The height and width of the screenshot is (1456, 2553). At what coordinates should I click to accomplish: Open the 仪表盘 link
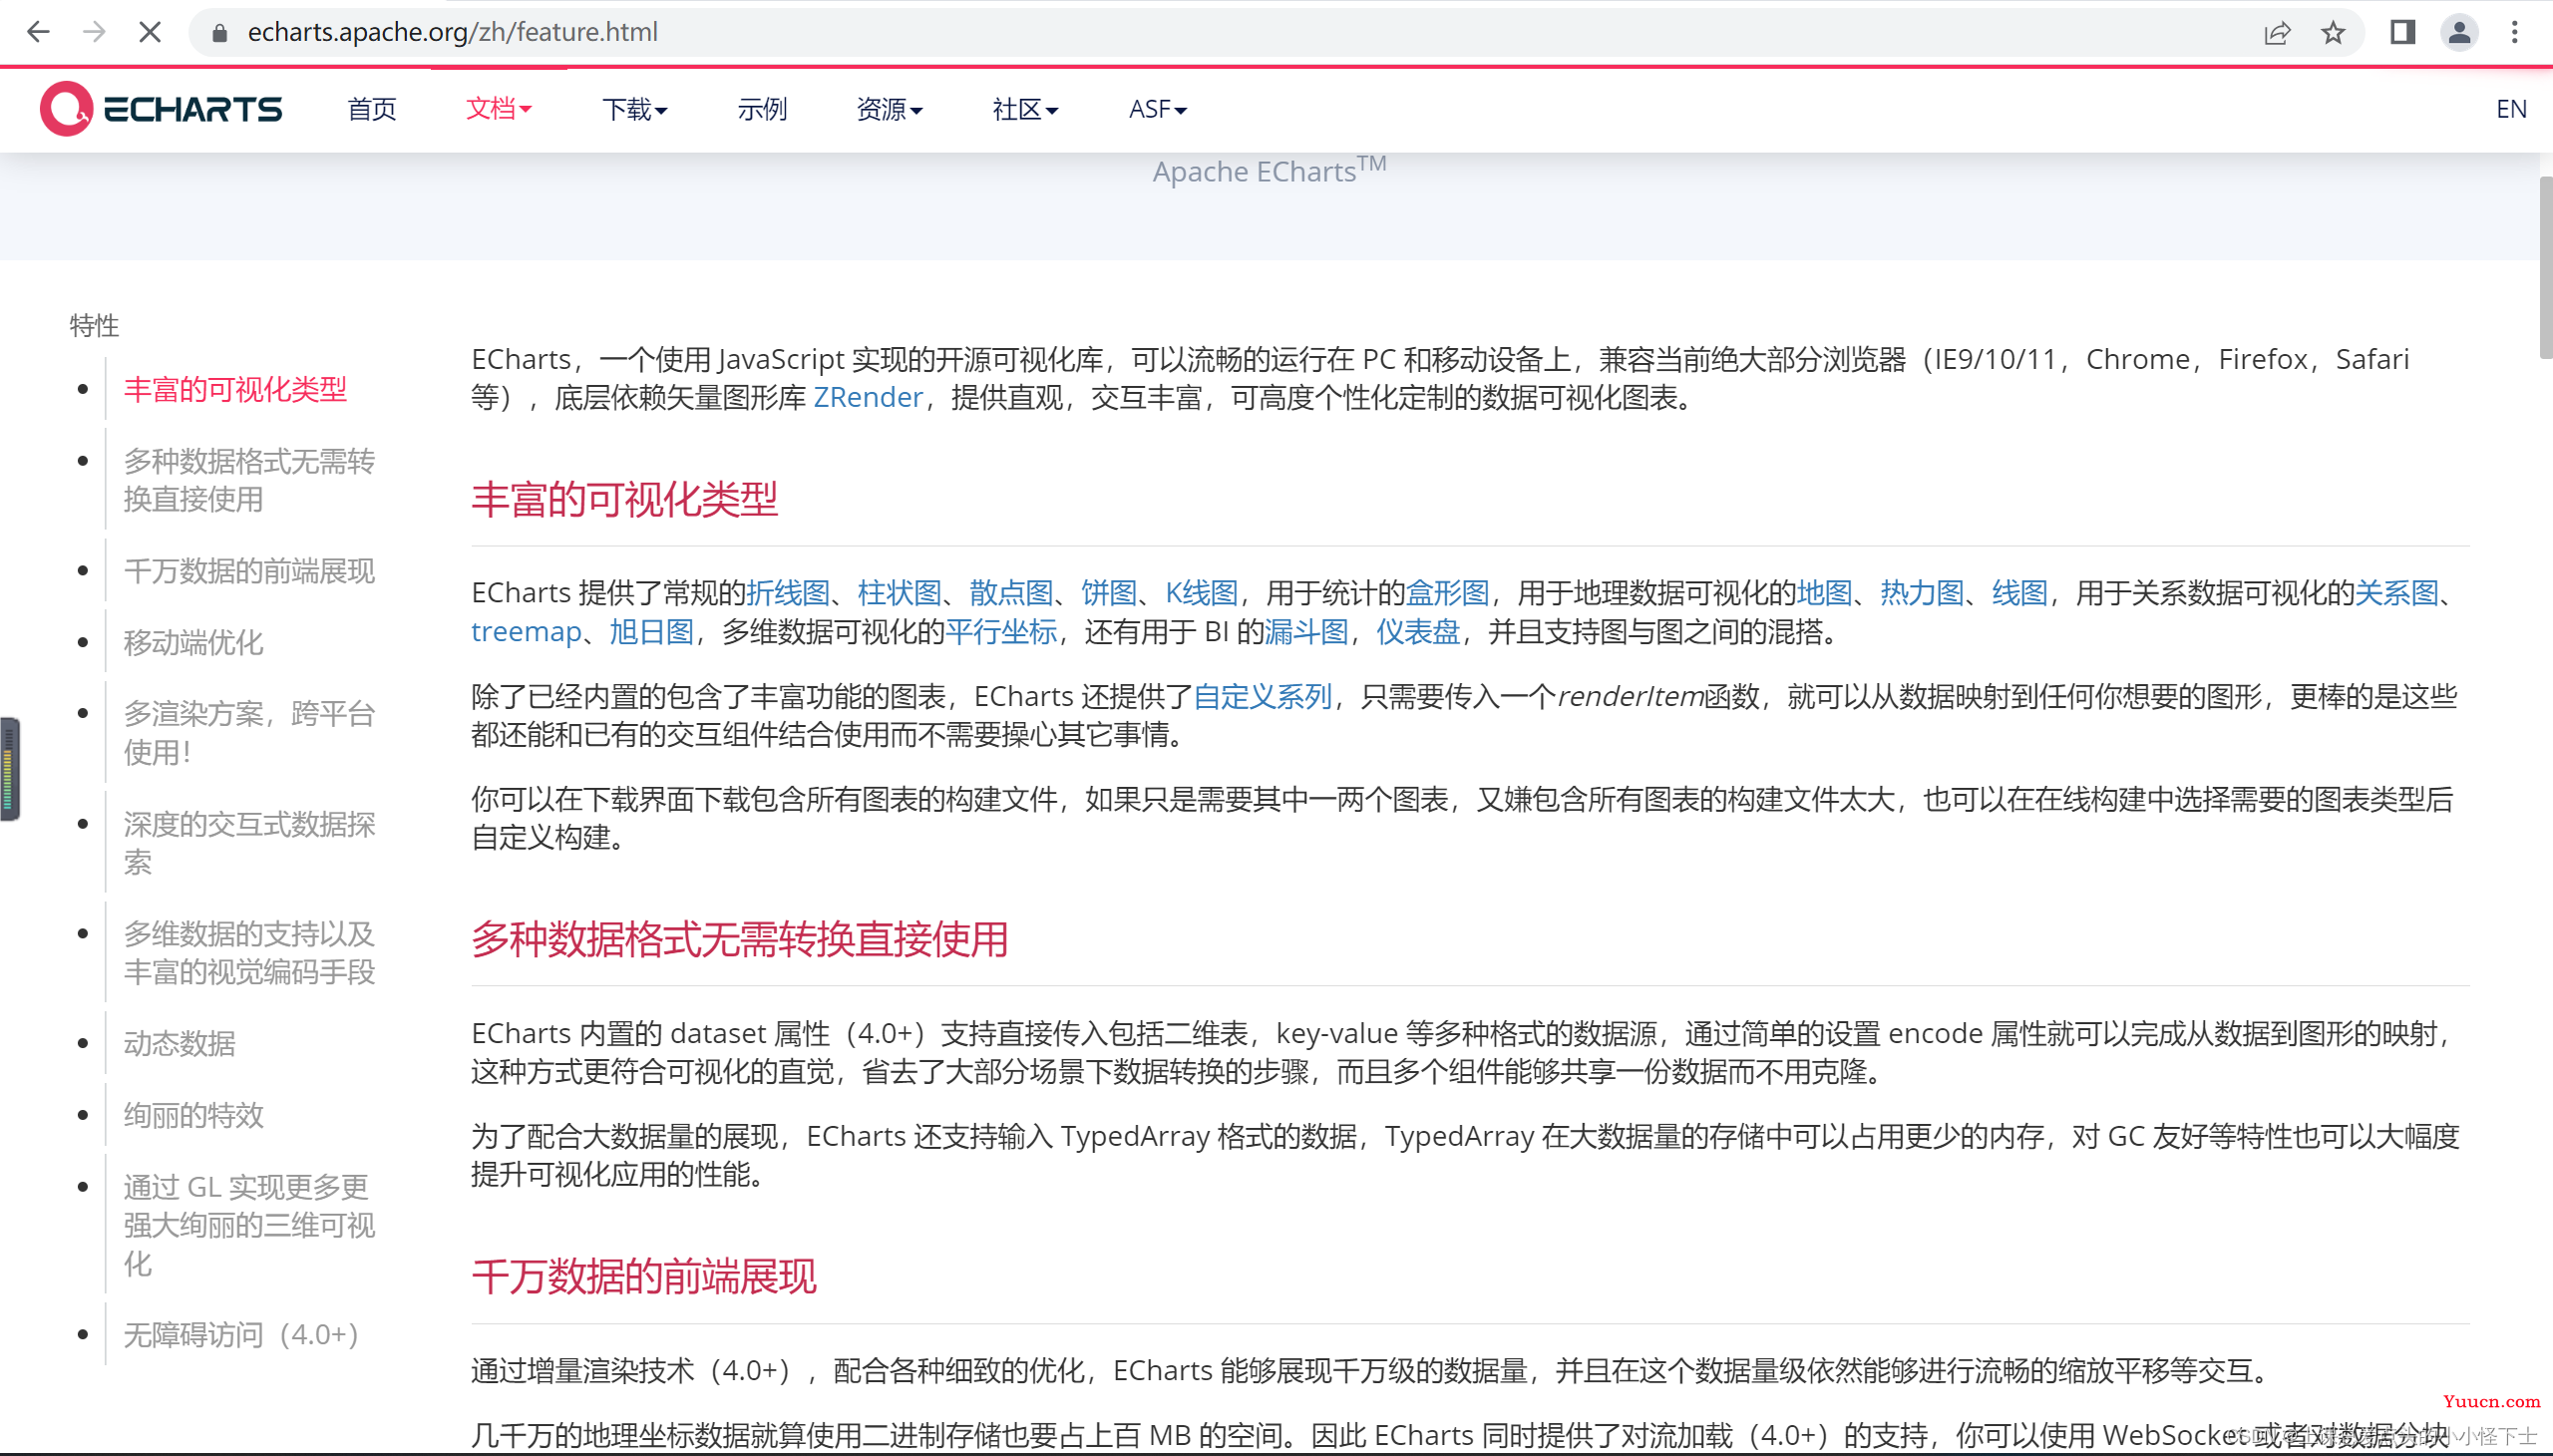coord(1418,631)
